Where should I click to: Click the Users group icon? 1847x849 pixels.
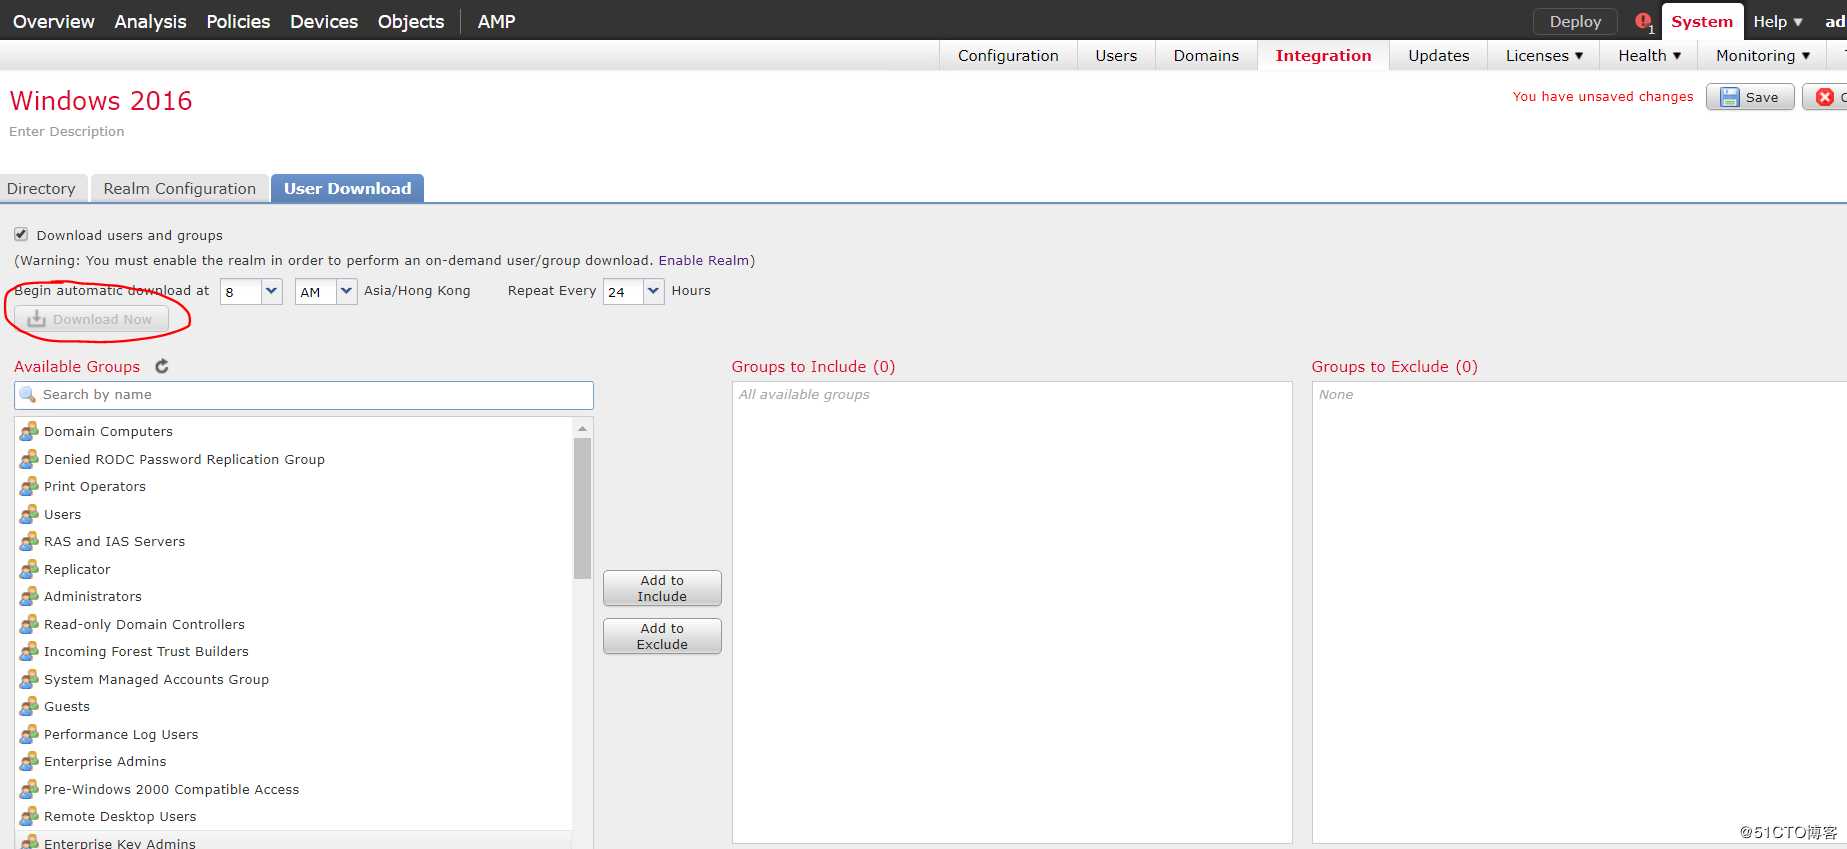(x=29, y=514)
